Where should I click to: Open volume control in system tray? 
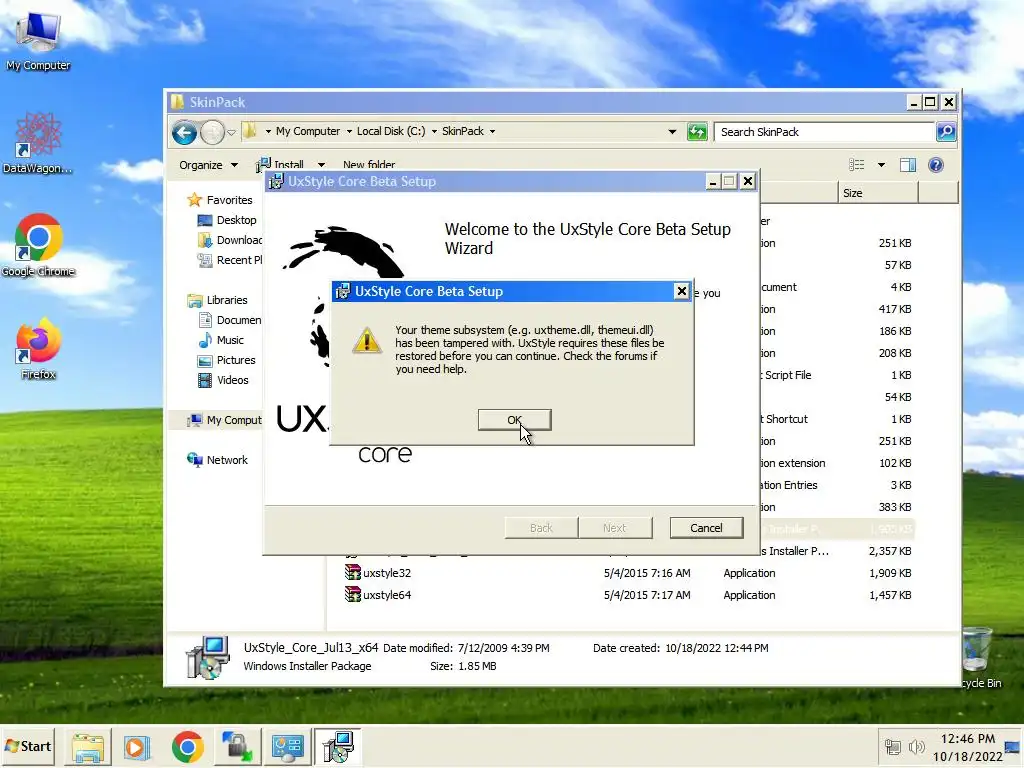(916, 747)
